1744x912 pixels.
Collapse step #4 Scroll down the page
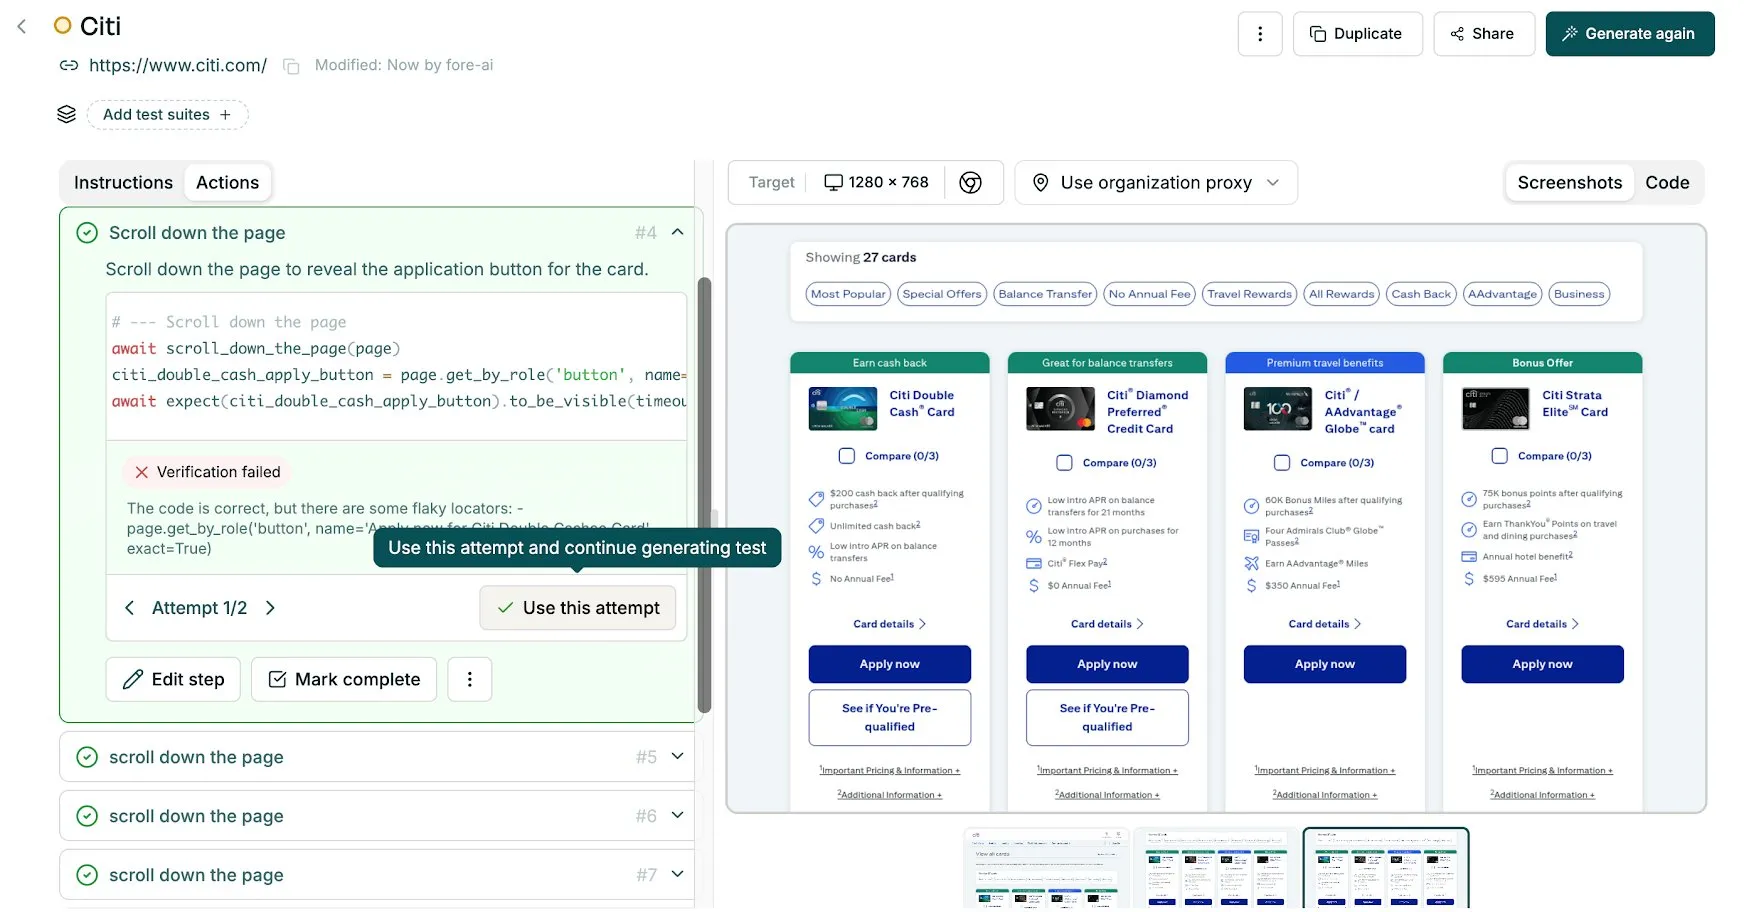(677, 232)
